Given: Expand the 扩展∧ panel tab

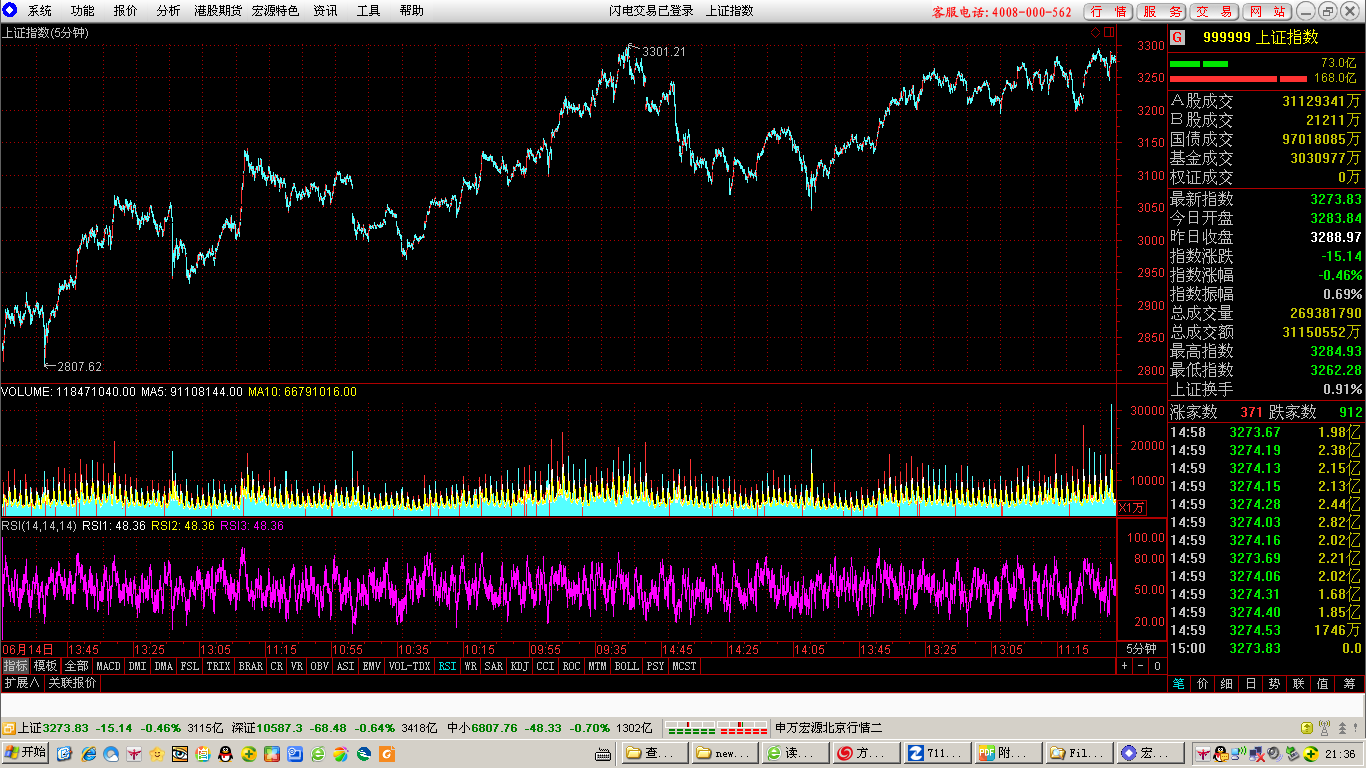Looking at the screenshot, I should pos(21,683).
